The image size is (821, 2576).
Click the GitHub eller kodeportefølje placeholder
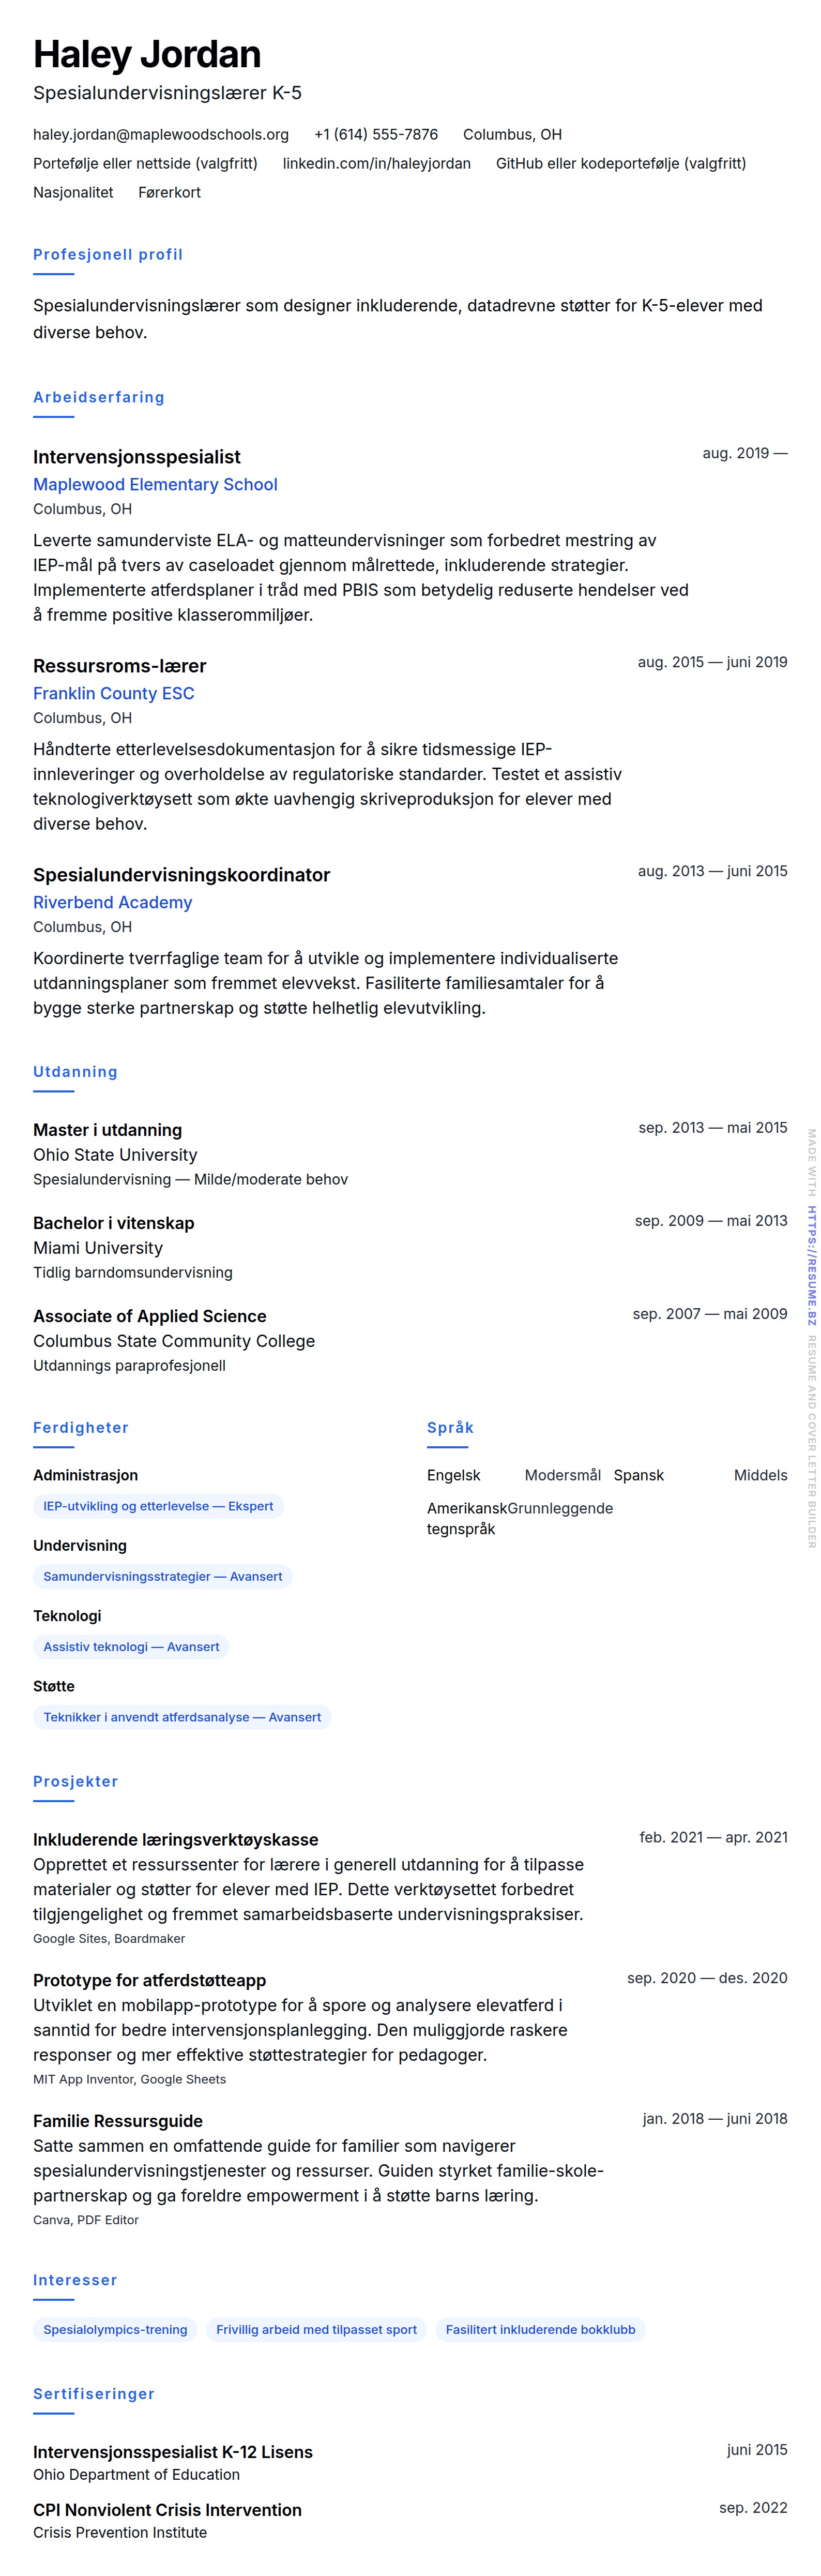[x=620, y=164]
